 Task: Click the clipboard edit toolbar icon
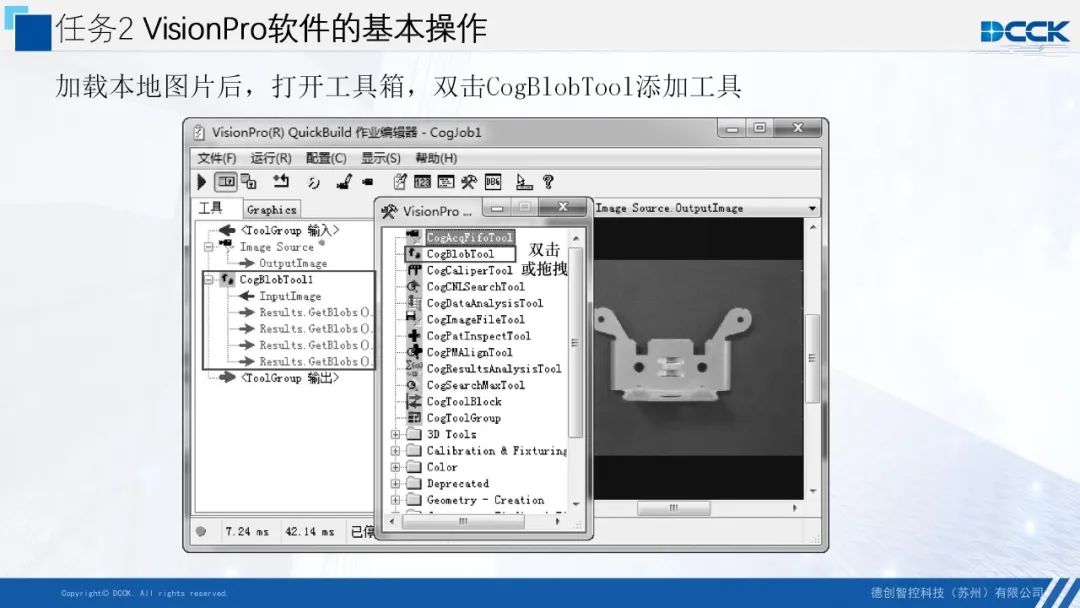click(x=399, y=181)
